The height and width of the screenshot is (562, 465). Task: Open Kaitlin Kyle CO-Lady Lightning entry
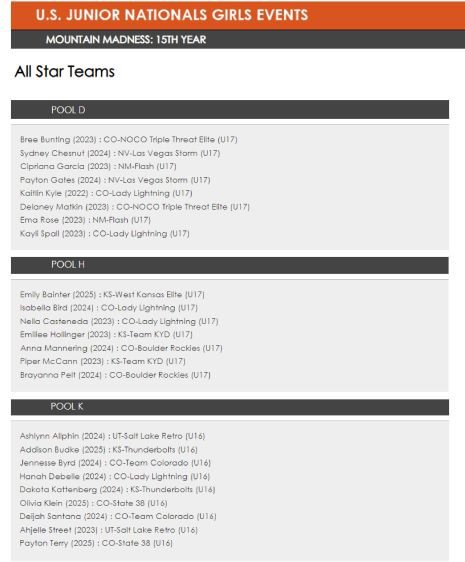coord(106,193)
